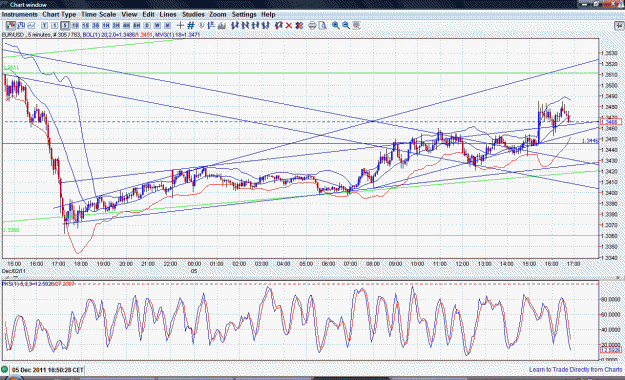This screenshot has height=380, width=625.
Task: Open the Zoom menu
Action: (x=218, y=14)
